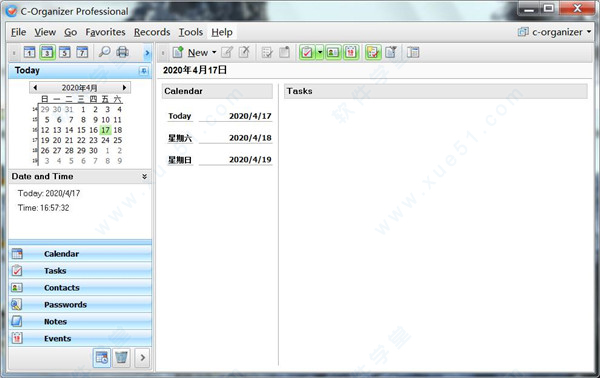Open the File menu
This screenshot has height=378, width=600.
pyautogui.click(x=18, y=33)
